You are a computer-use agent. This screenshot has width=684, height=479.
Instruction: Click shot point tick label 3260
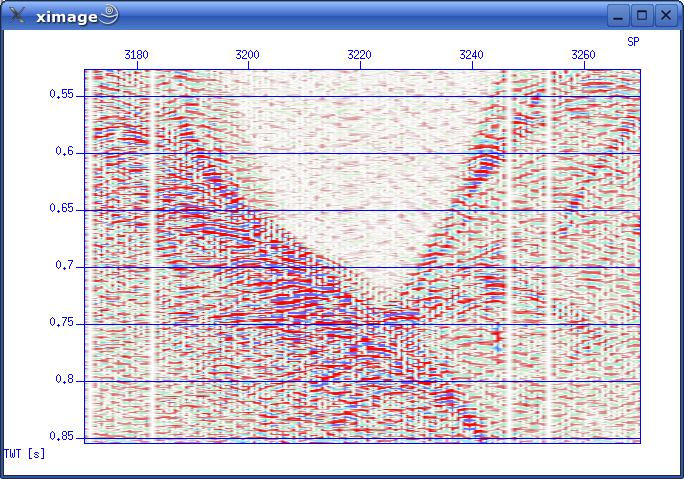click(x=584, y=55)
